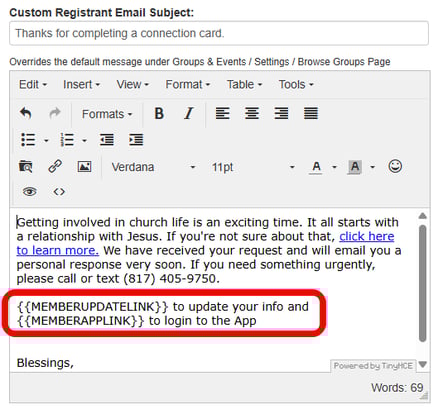The image size is (443, 414).
Task: Open source code view
Action: click(59, 192)
